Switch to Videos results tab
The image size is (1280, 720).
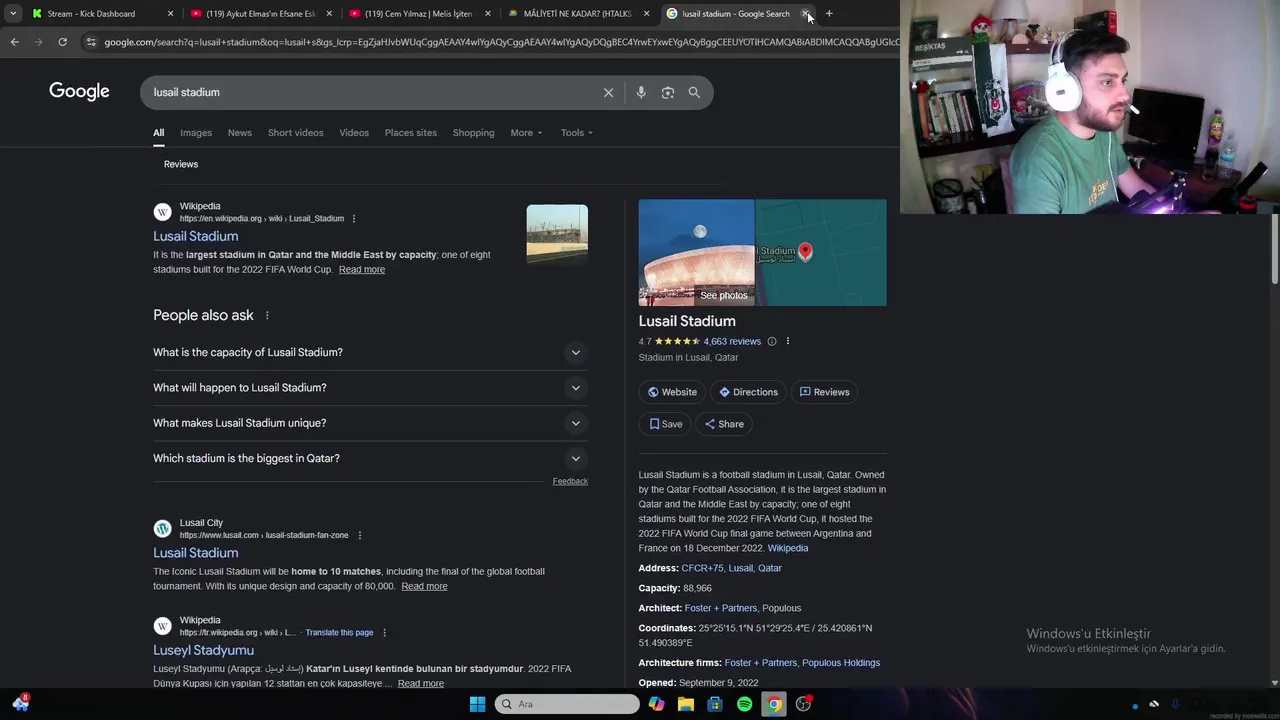pyautogui.click(x=354, y=133)
